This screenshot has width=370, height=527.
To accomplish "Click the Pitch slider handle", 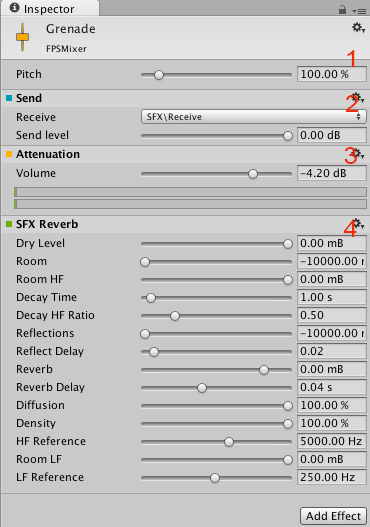I will pyautogui.click(x=159, y=75).
